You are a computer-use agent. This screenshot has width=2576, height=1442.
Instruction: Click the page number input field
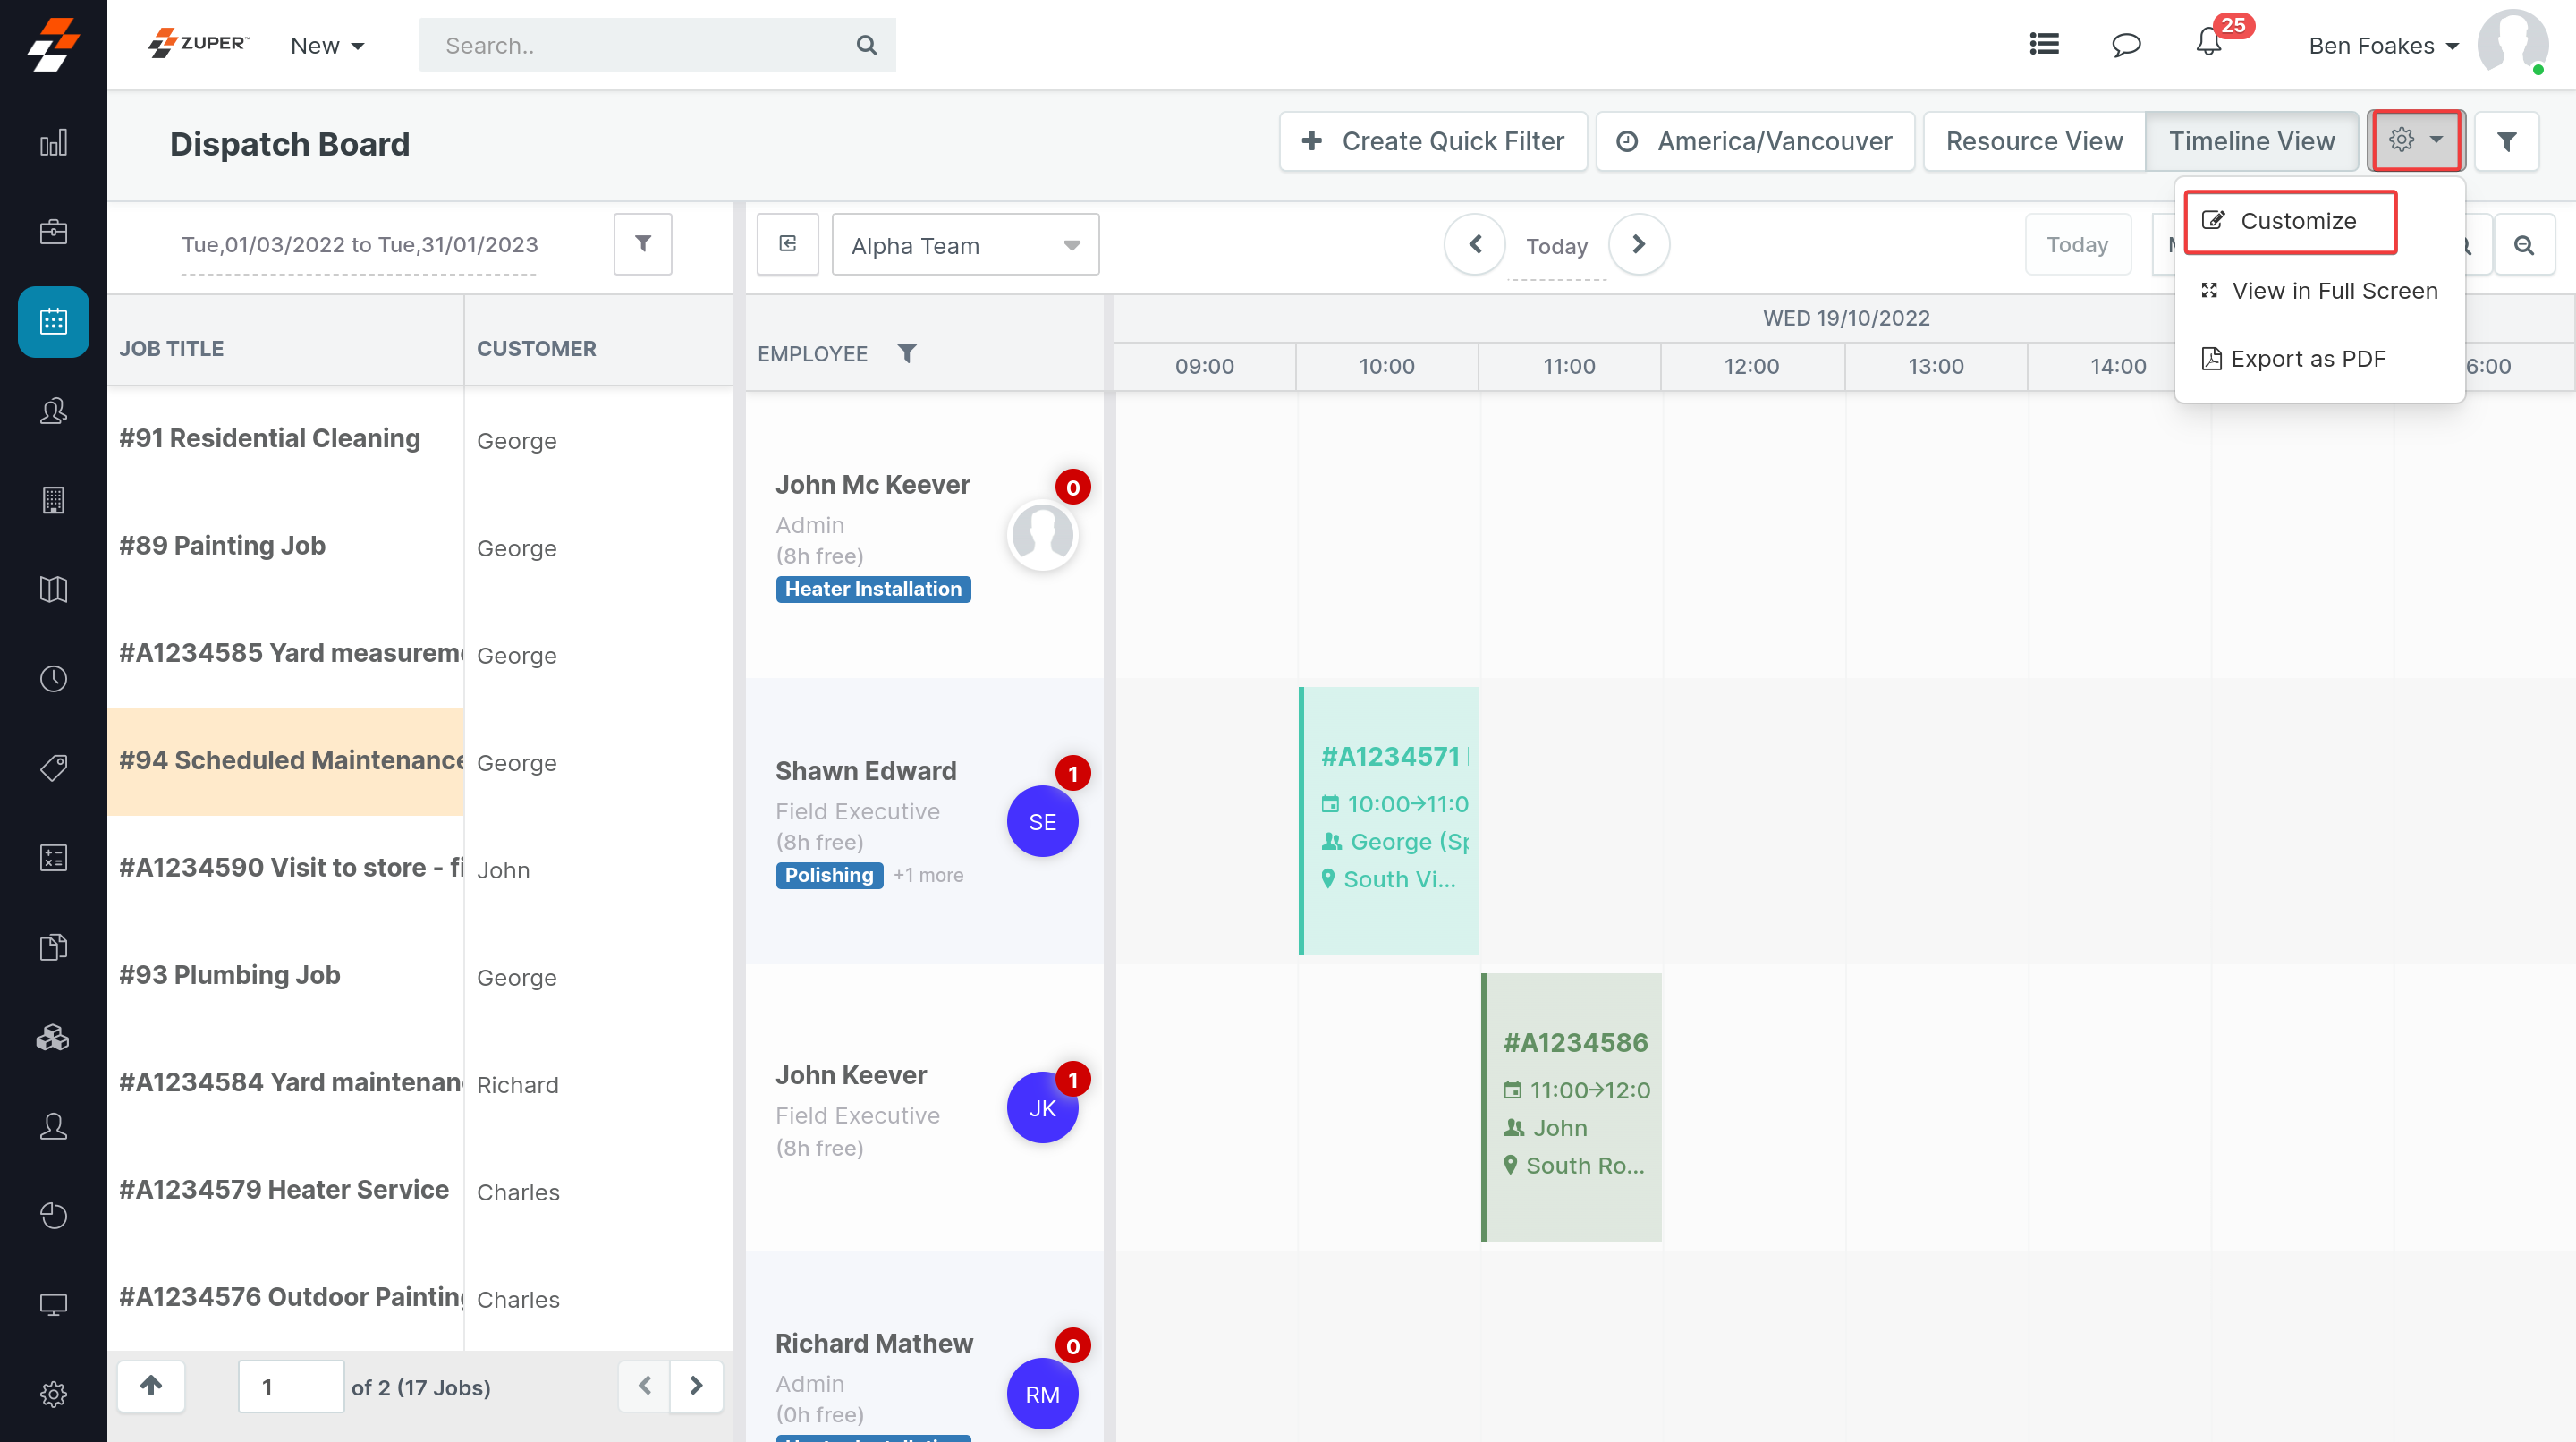(x=290, y=1386)
